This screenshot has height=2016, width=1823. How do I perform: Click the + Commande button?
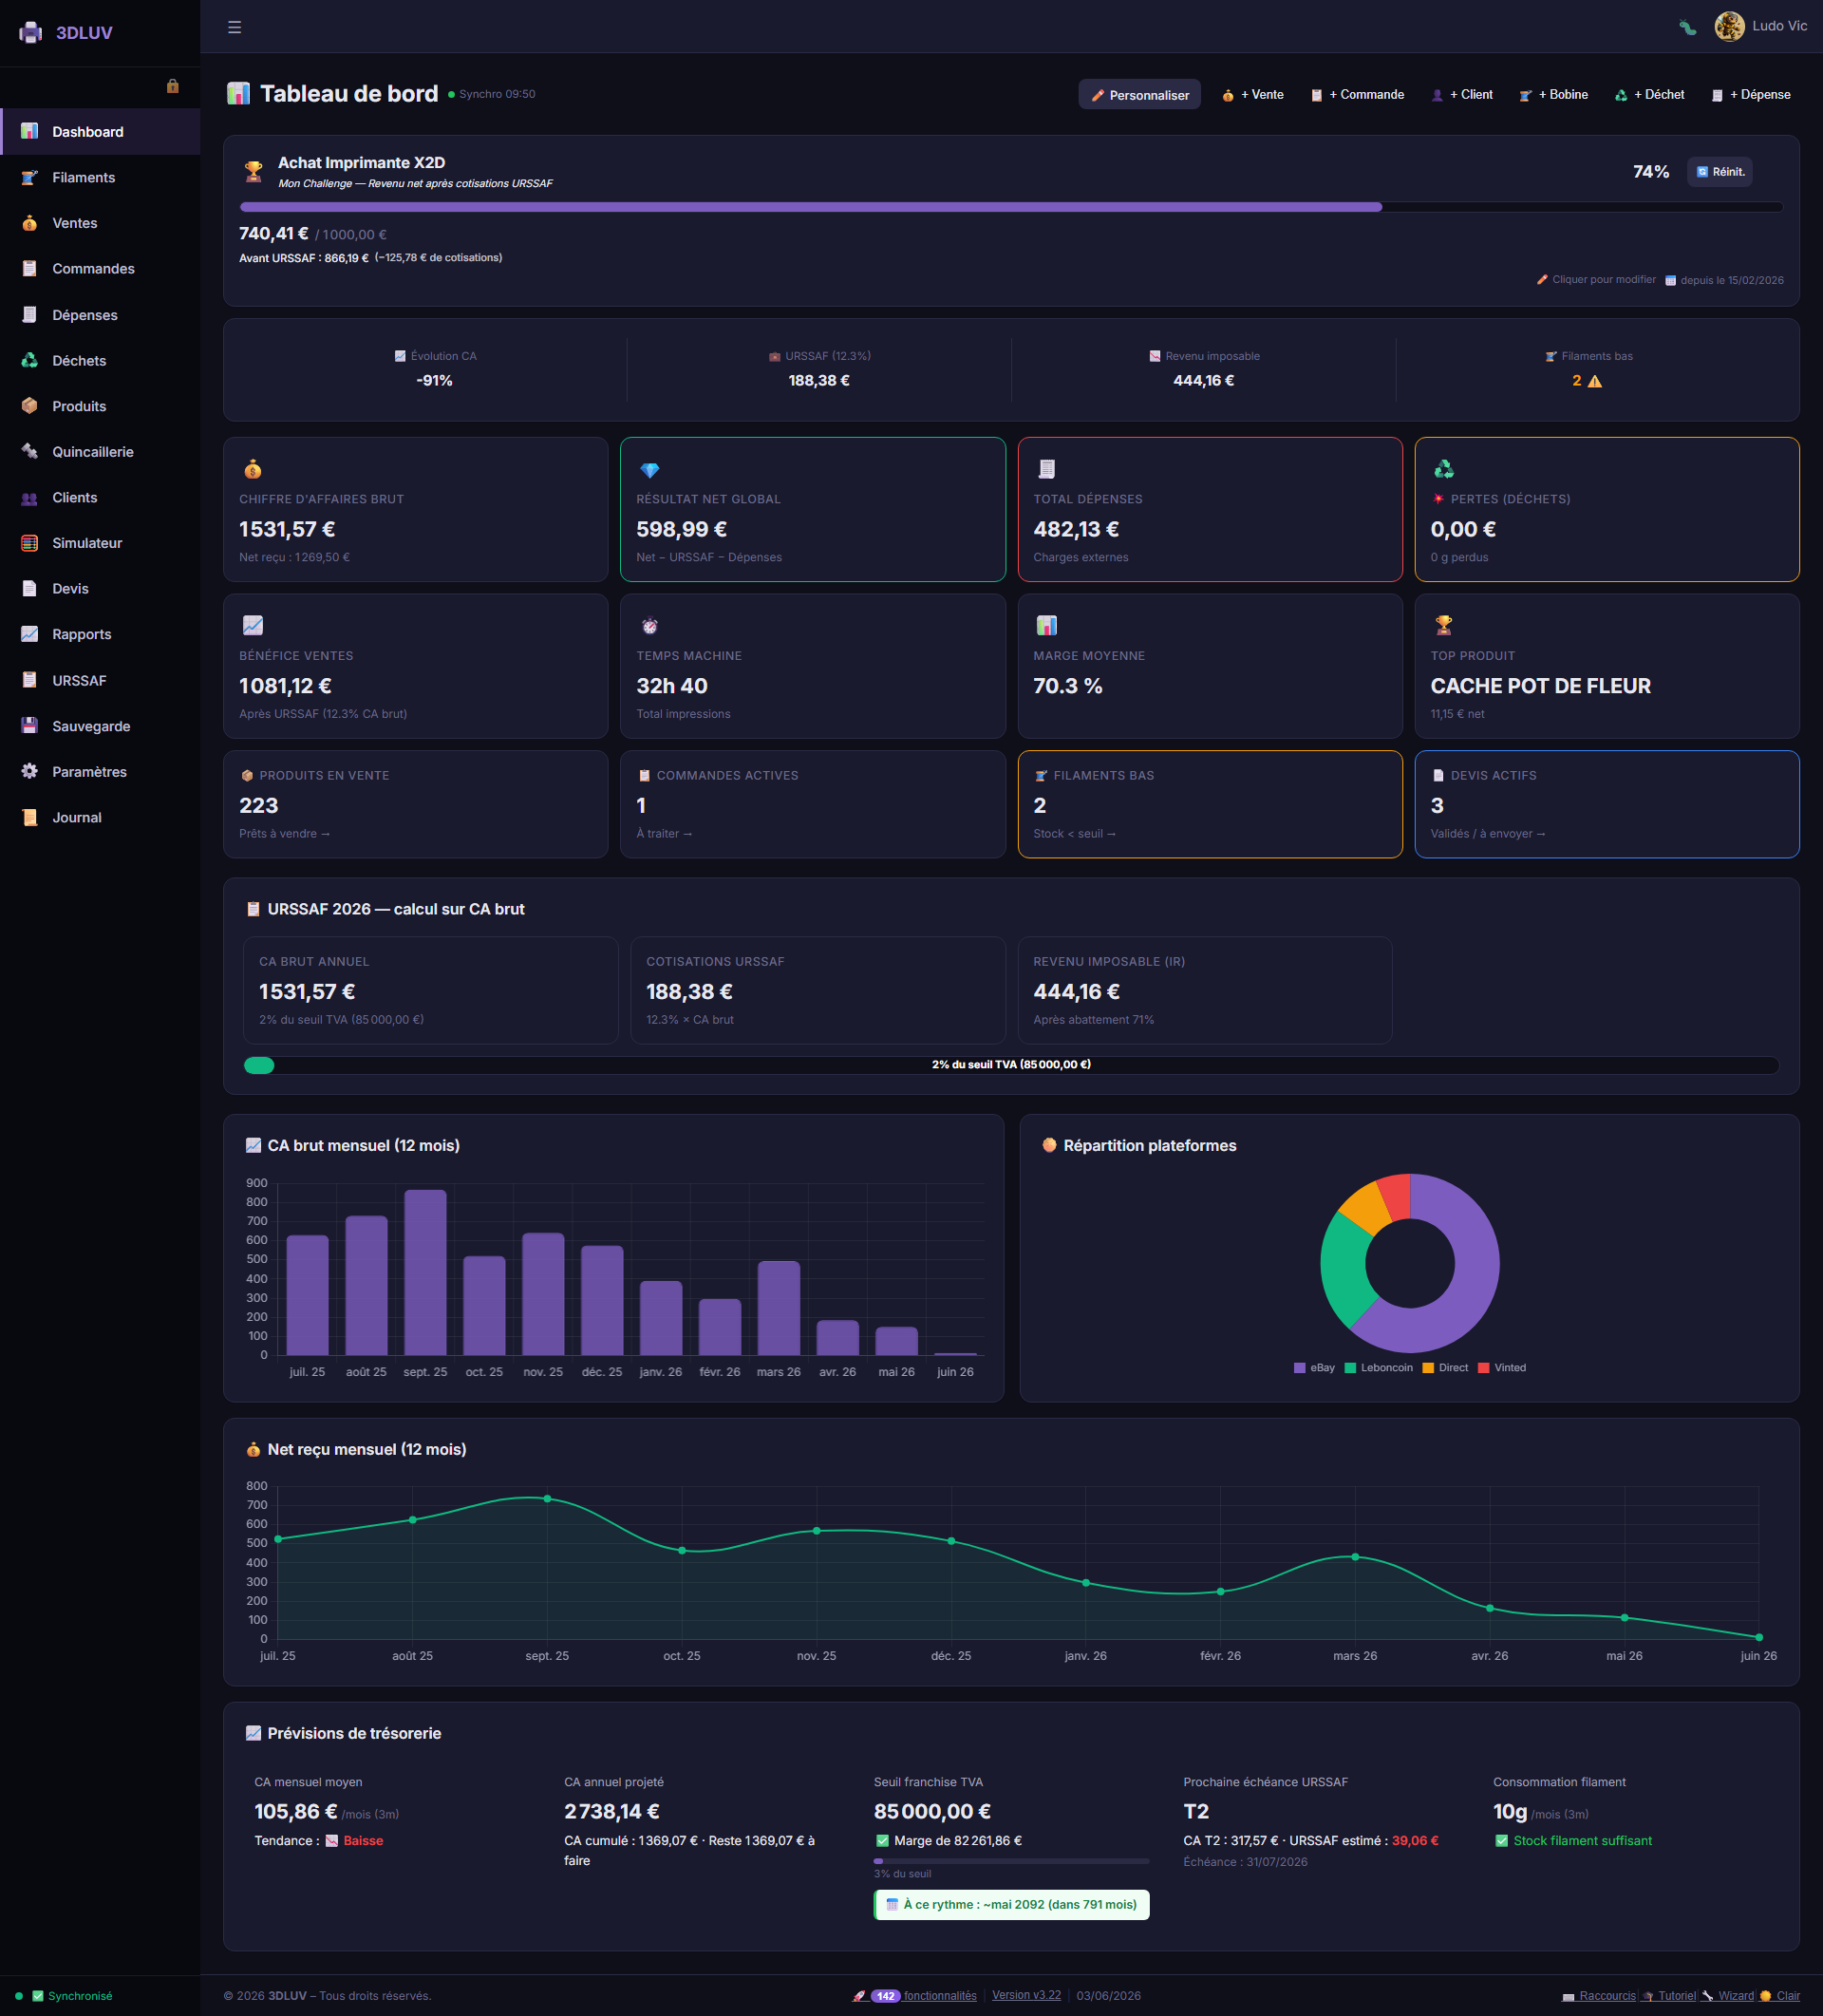pyautogui.click(x=1357, y=95)
